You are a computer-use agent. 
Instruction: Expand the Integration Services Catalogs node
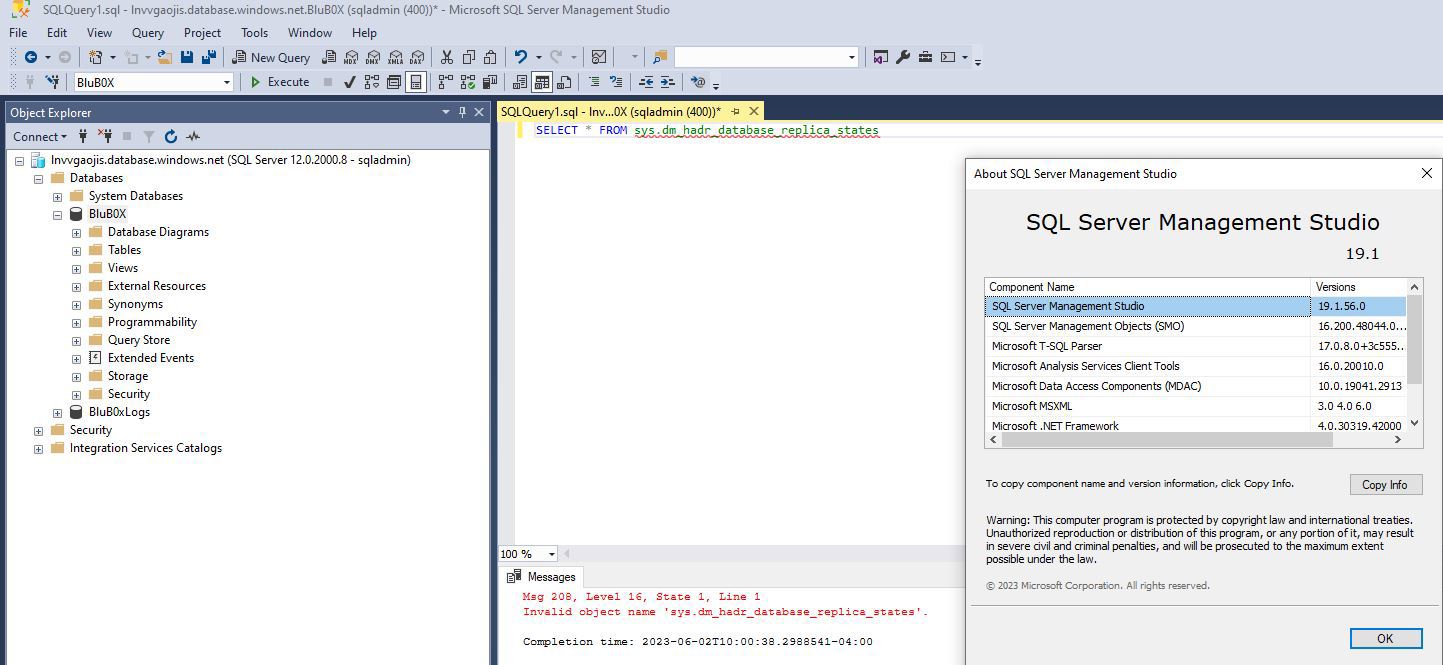click(x=38, y=448)
